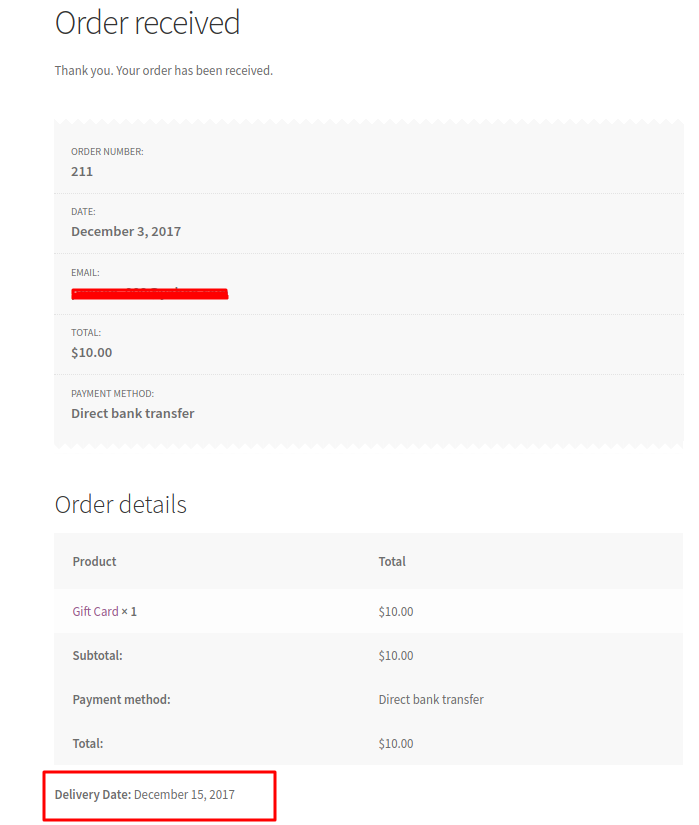
Task: Click Direct bank transfer in order summary
Action: [133, 414]
